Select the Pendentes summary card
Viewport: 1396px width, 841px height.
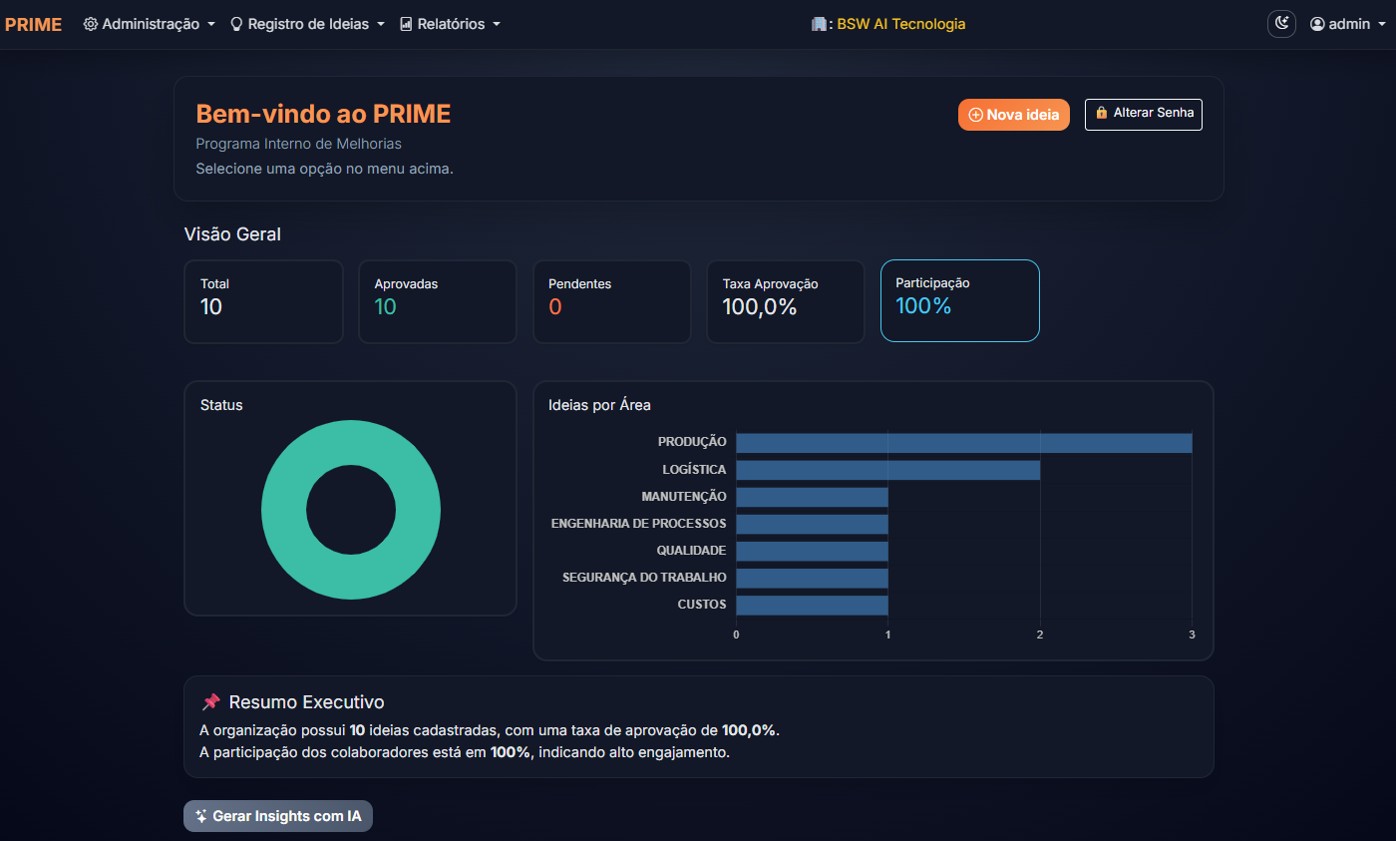point(612,301)
